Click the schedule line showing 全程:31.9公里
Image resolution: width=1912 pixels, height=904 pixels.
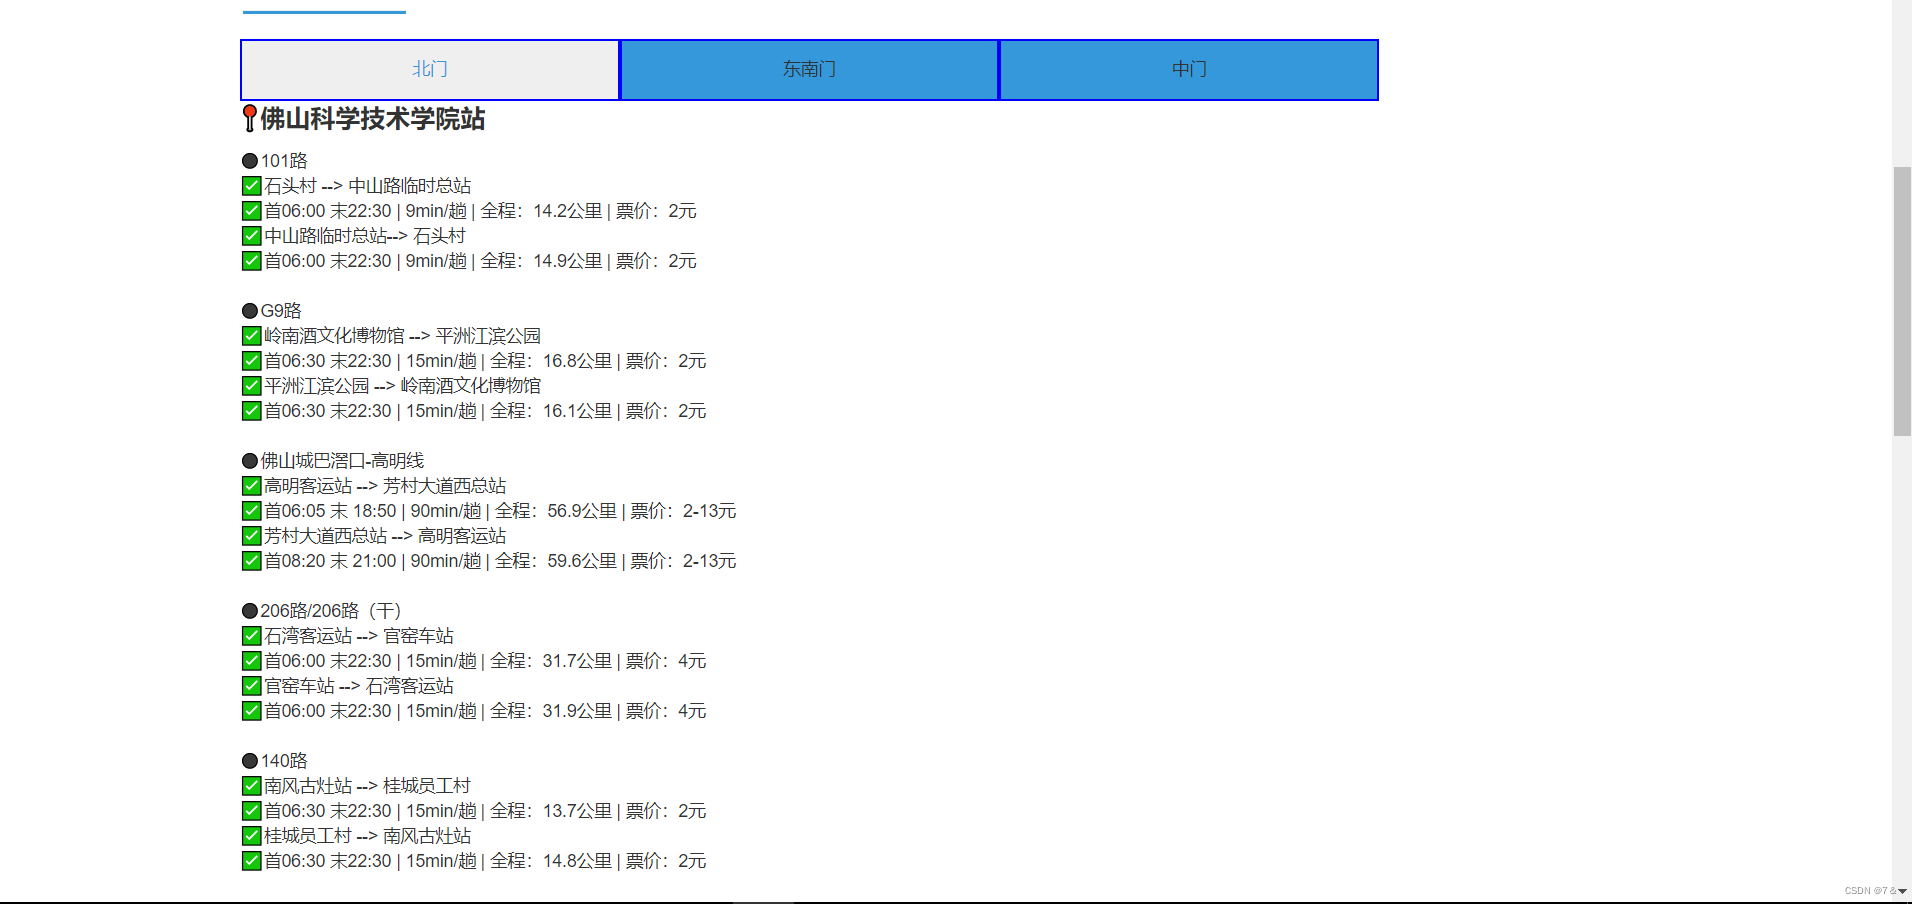485,711
